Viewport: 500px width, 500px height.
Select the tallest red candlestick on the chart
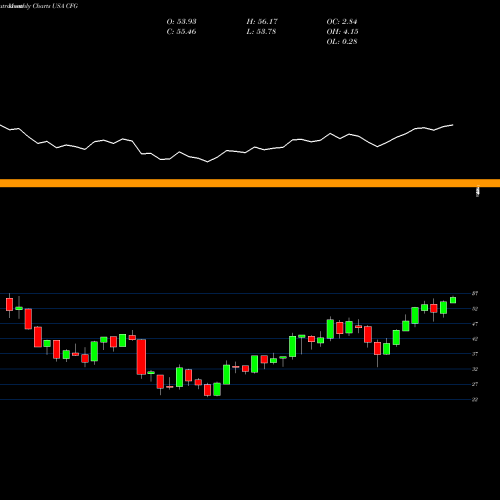click(x=141, y=357)
